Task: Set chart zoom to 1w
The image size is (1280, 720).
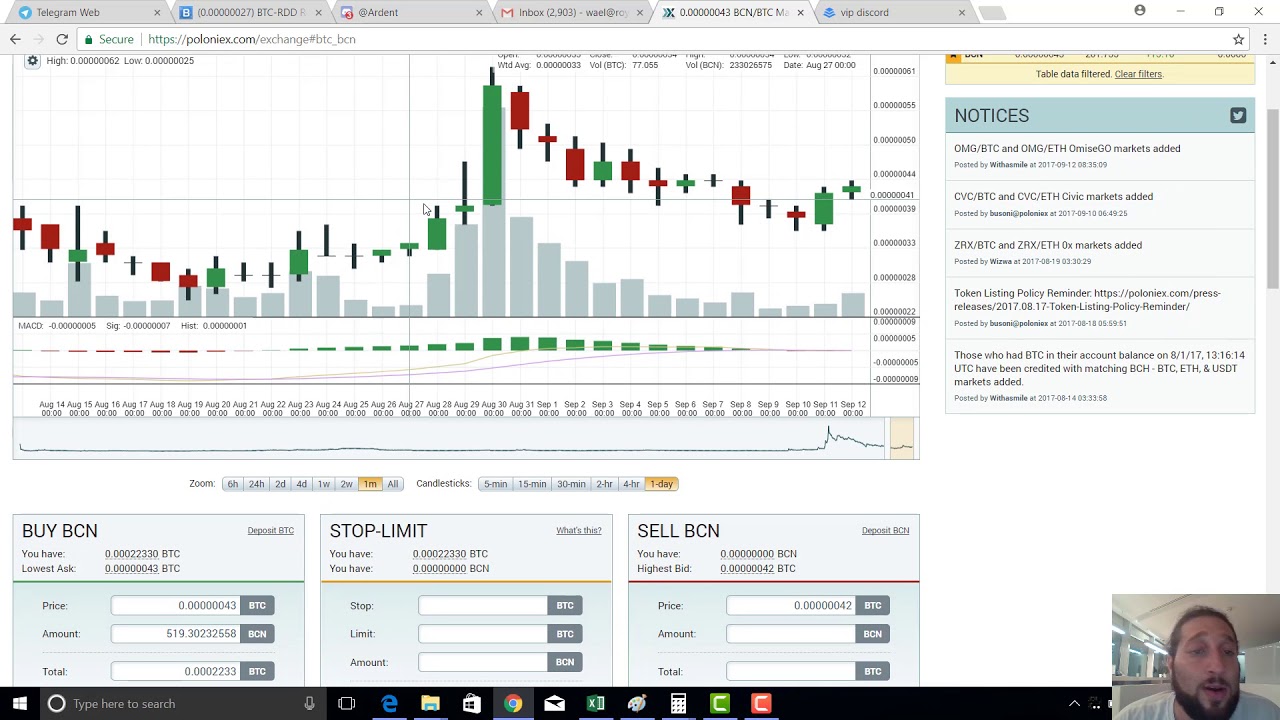Action: (x=323, y=484)
